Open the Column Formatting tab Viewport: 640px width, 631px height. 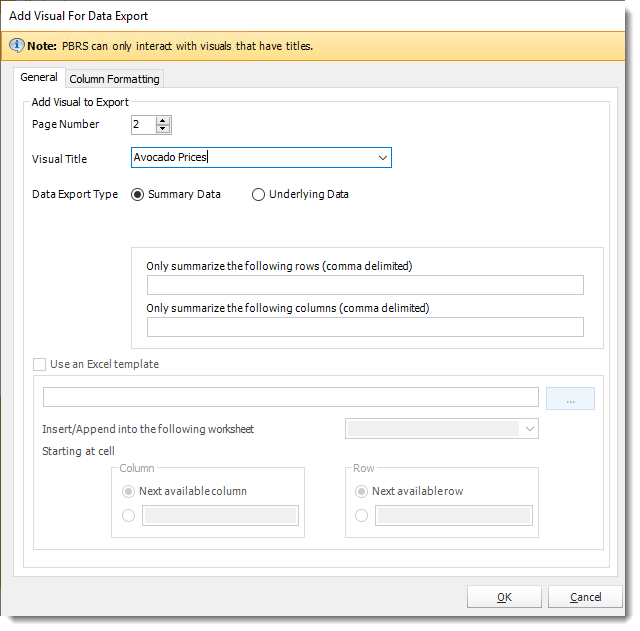tap(114, 79)
